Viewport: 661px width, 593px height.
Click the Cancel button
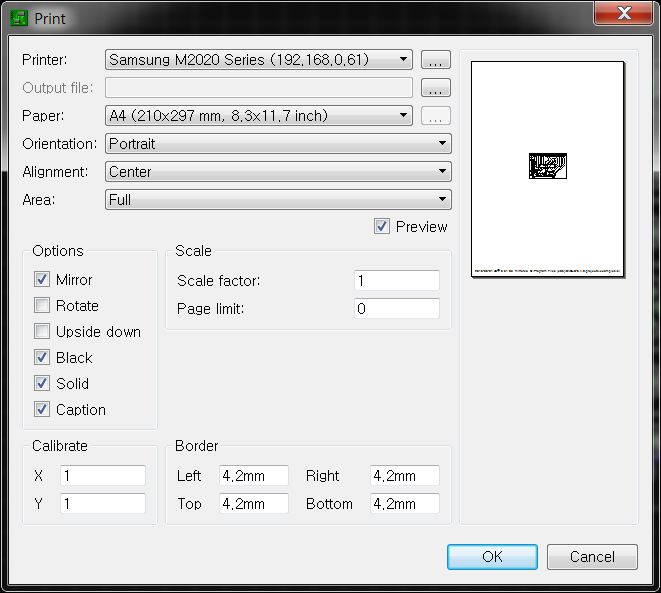(x=592, y=557)
